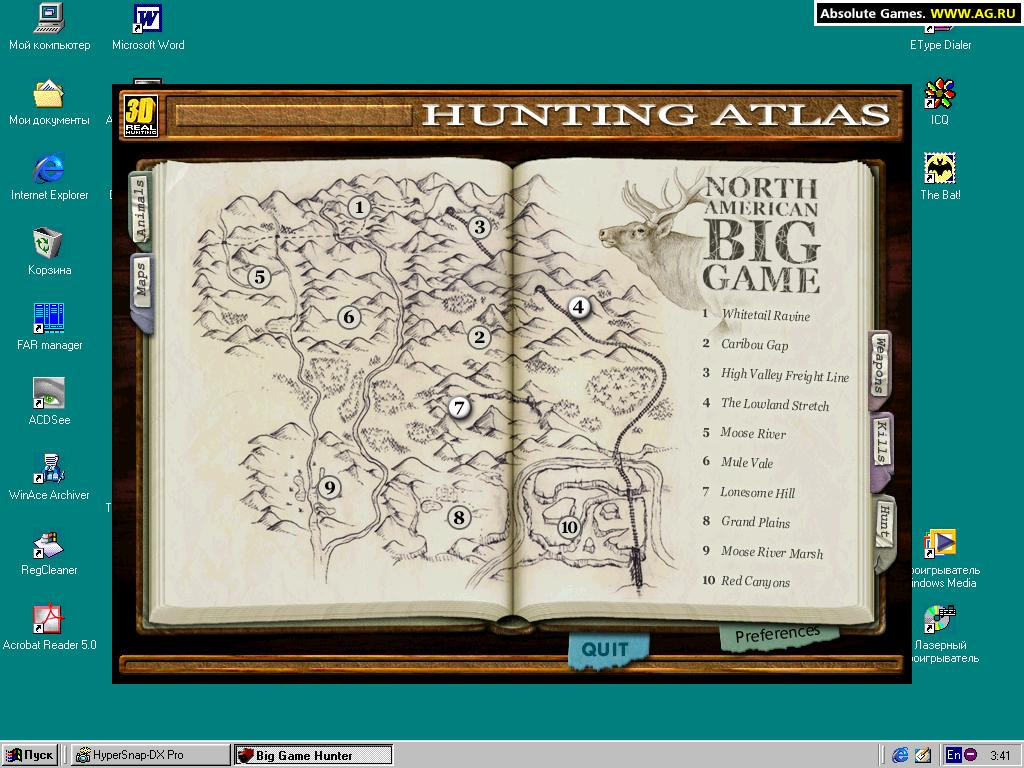This screenshot has width=1024, height=768.
Task: Open Preferences
Action: pos(777,634)
